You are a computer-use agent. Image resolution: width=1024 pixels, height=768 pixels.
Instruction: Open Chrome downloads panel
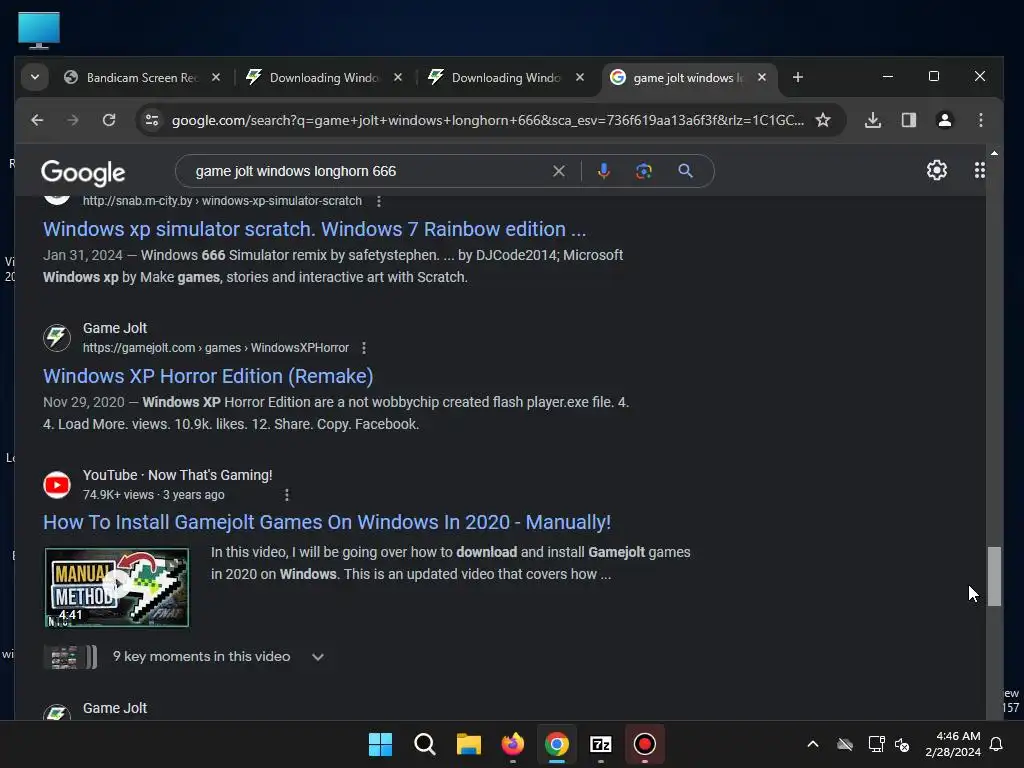point(873,120)
